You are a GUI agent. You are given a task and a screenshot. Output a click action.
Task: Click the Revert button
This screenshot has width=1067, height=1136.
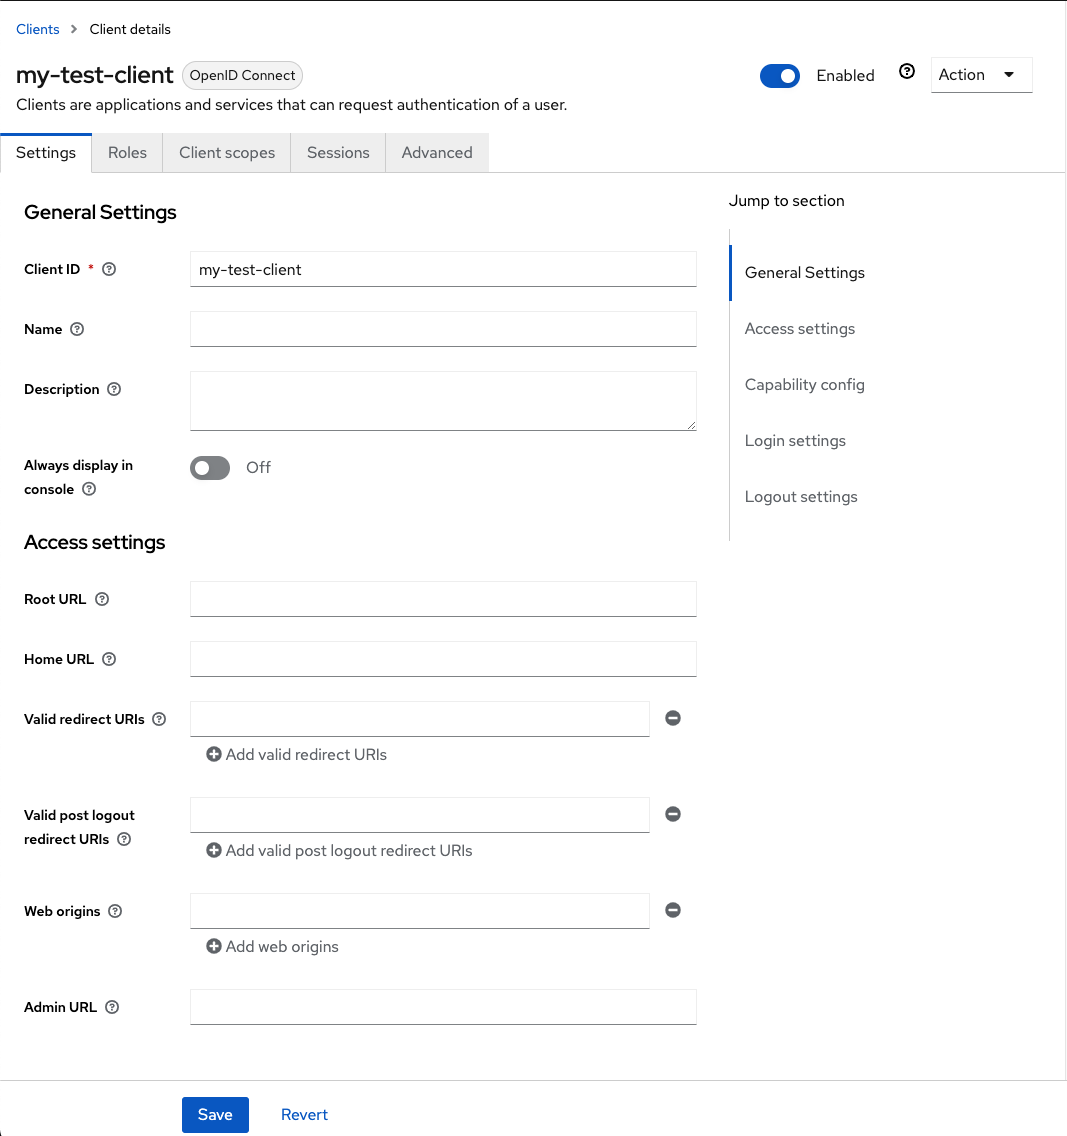[x=304, y=1114]
